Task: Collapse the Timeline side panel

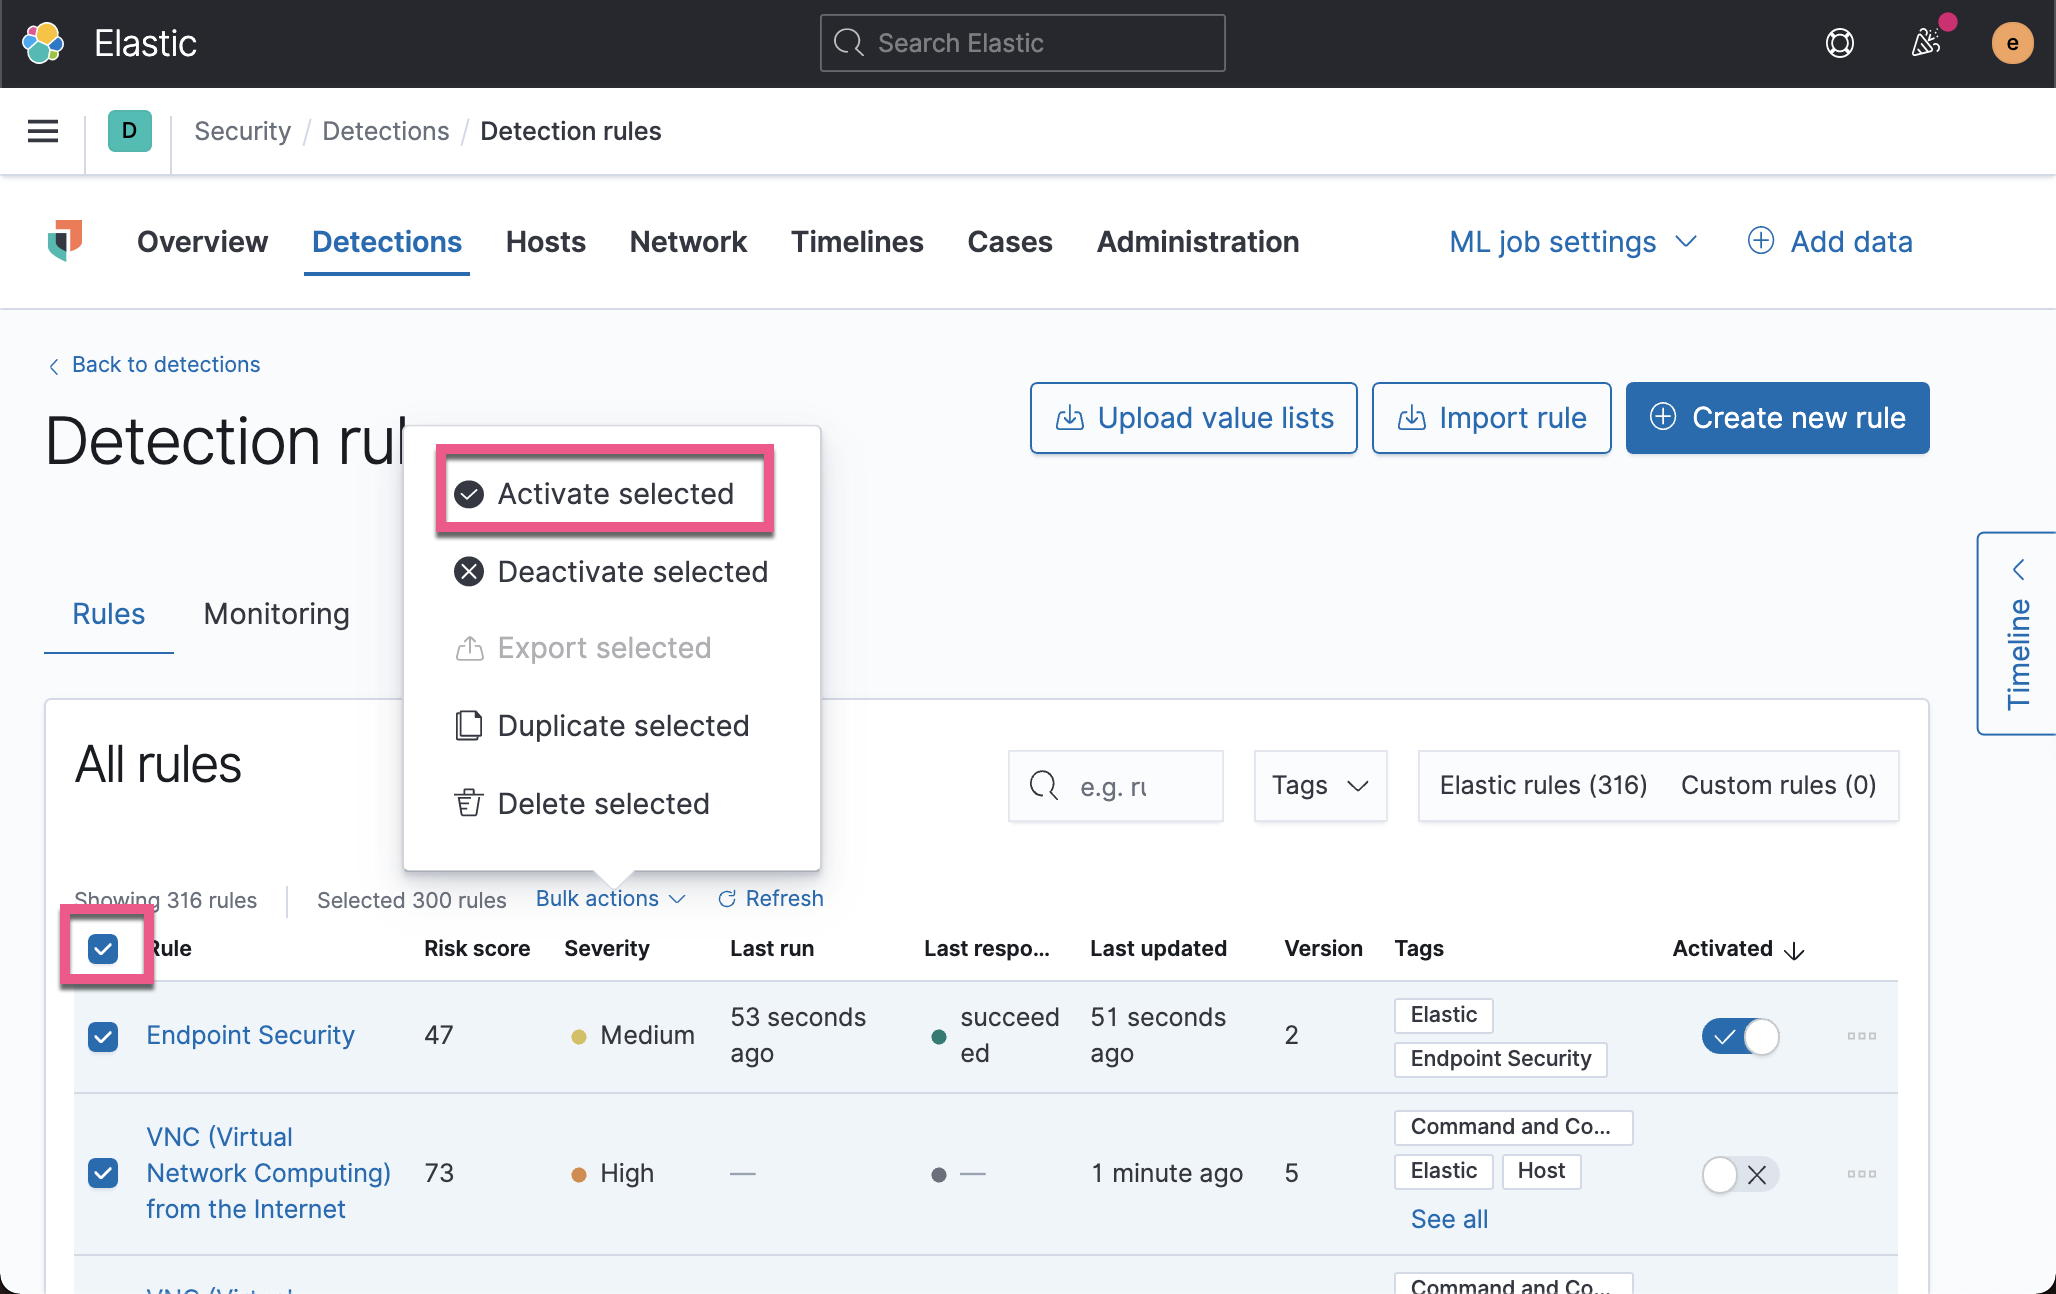Action: 2019,570
